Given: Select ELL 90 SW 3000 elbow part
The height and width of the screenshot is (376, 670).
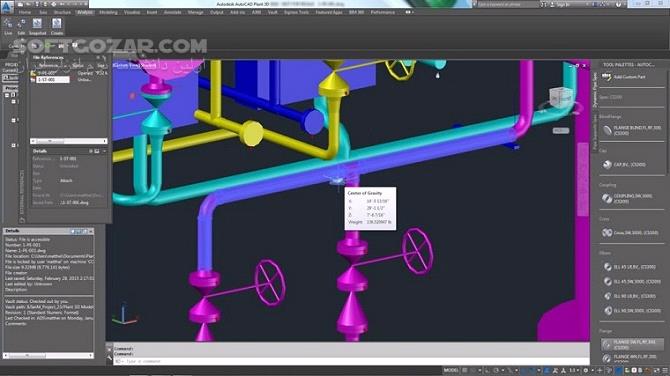Looking at the screenshot, I should pyautogui.click(x=631, y=311).
